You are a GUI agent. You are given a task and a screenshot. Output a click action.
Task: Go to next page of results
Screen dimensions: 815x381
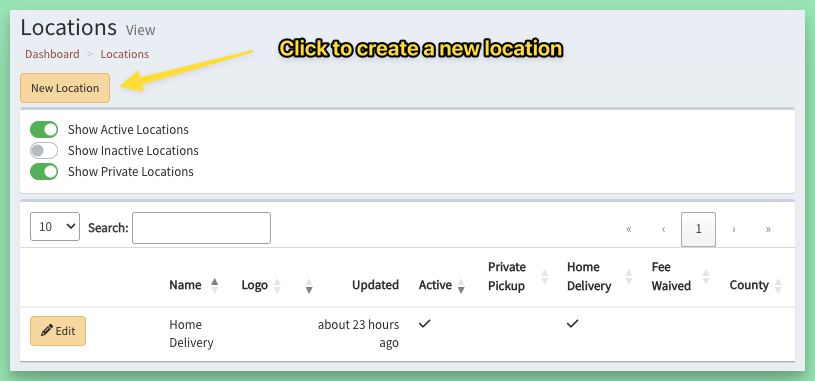pyautogui.click(x=733, y=229)
